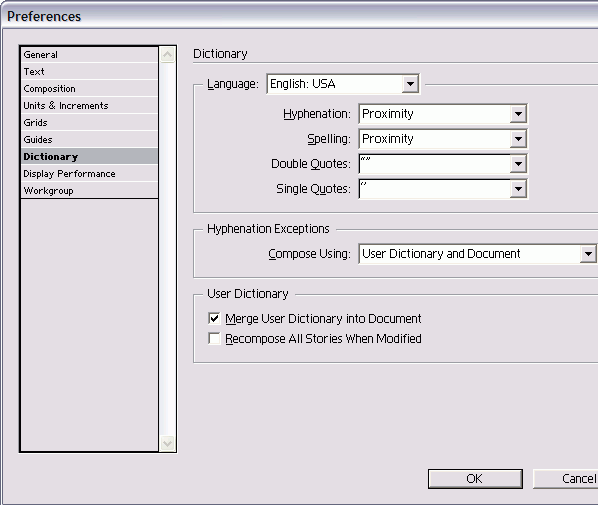Expand the Hyphenation Proximity dropdown

click(443, 114)
